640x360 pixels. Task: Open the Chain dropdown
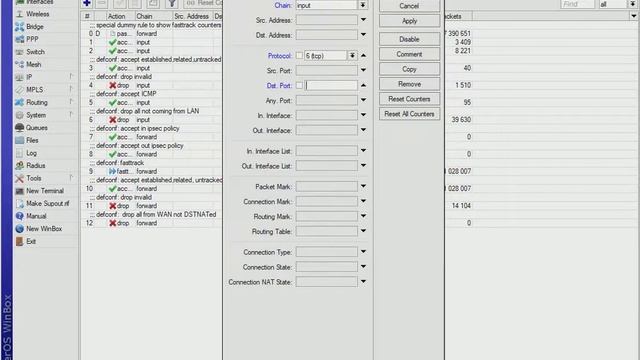coord(362,5)
